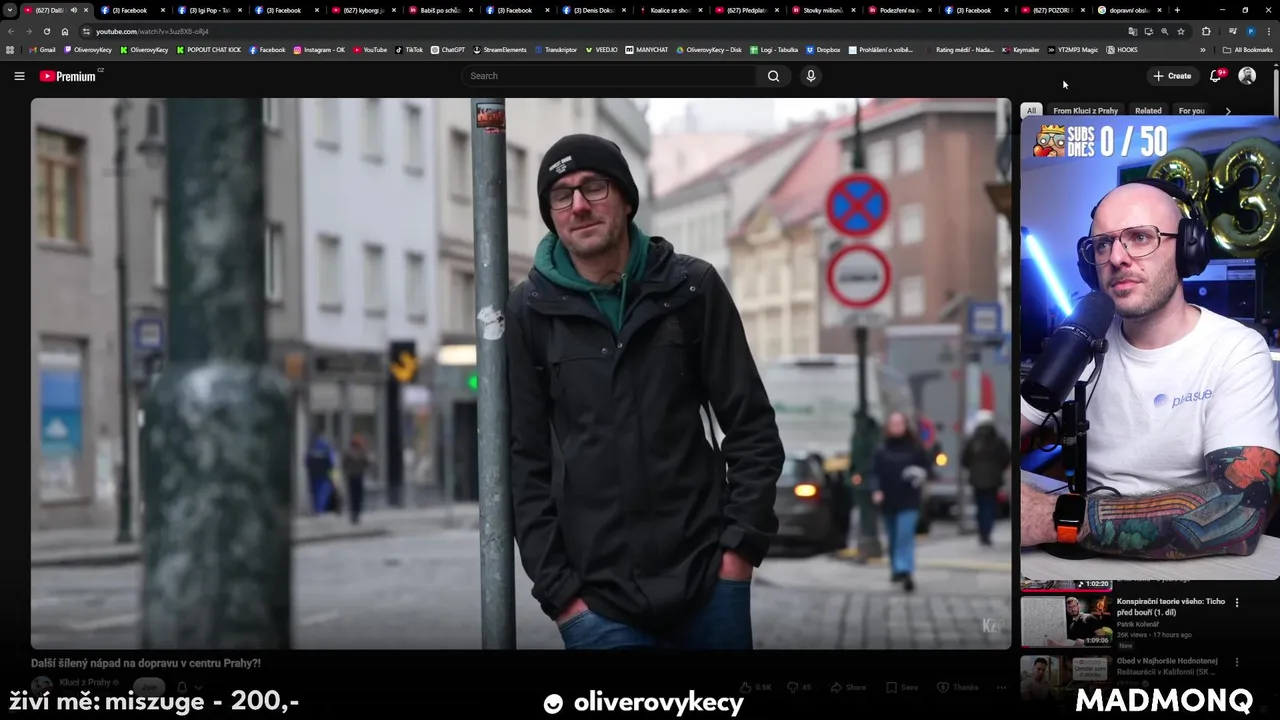Viewport: 1280px width, 720px height.
Task: Open the YouTube bookmark in bookmarks bar
Action: (370, 50)
